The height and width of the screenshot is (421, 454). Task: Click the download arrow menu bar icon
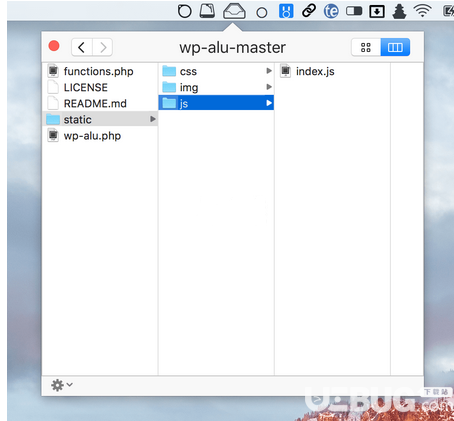tap(377, 12)
